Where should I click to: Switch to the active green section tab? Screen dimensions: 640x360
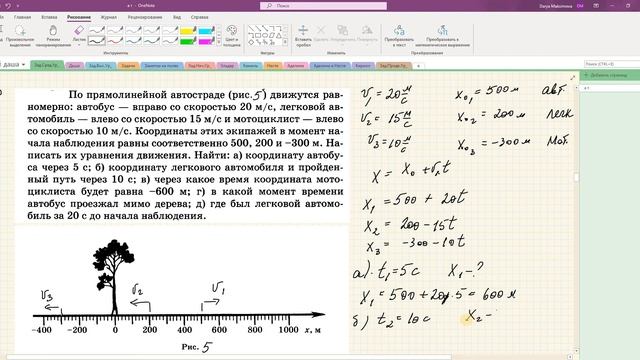point(47,65)
